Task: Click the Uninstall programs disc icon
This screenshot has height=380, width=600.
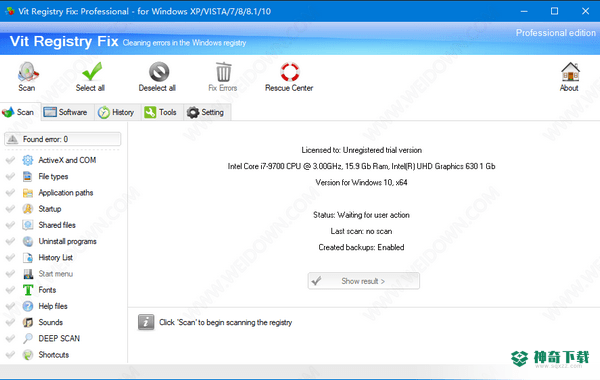Action: pos(28,241)
